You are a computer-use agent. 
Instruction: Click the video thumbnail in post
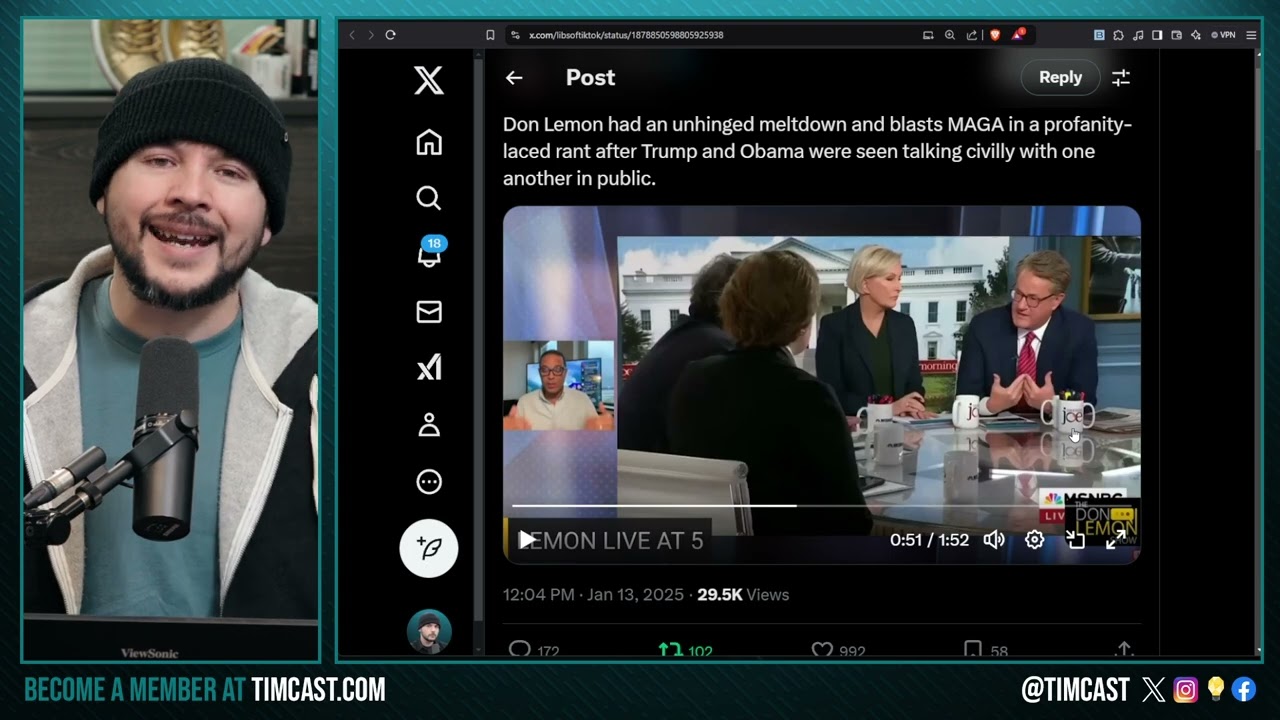821,385
